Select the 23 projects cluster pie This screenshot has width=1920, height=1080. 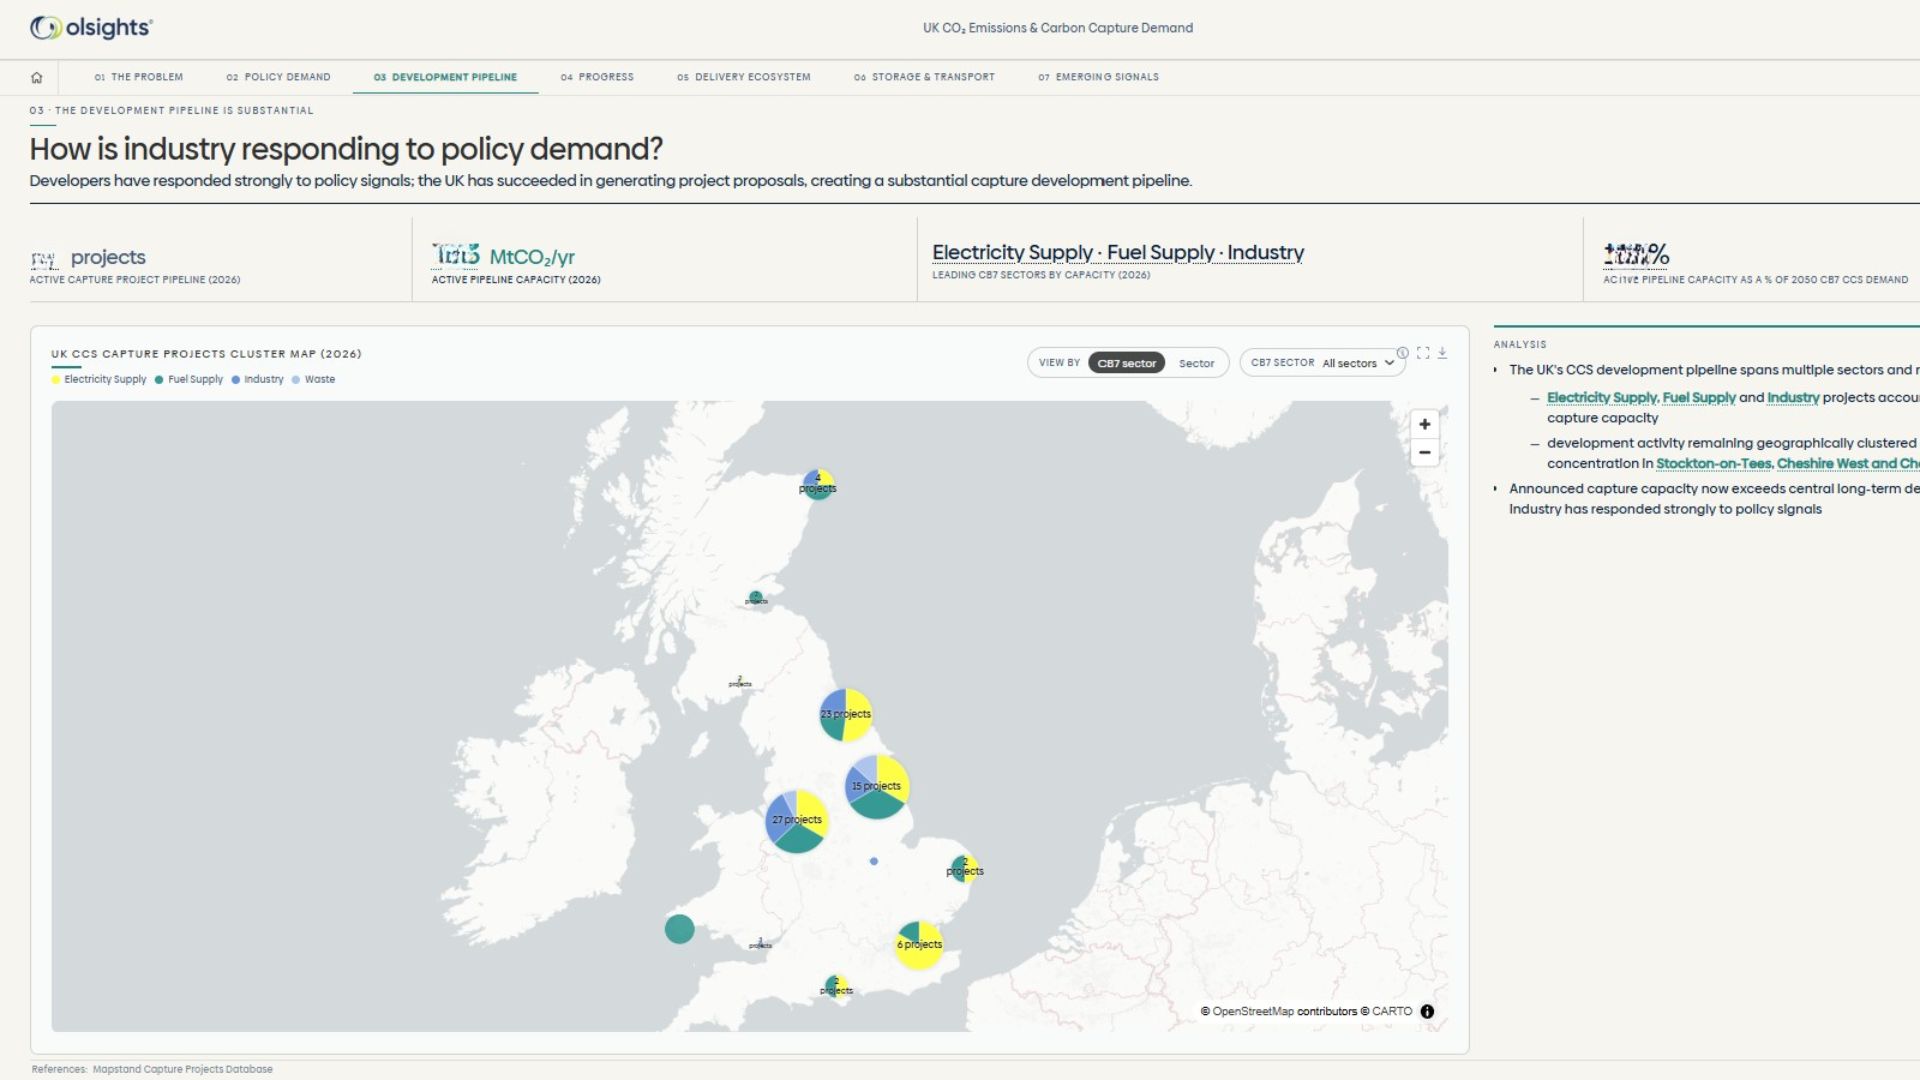click(x=846, y=715)
